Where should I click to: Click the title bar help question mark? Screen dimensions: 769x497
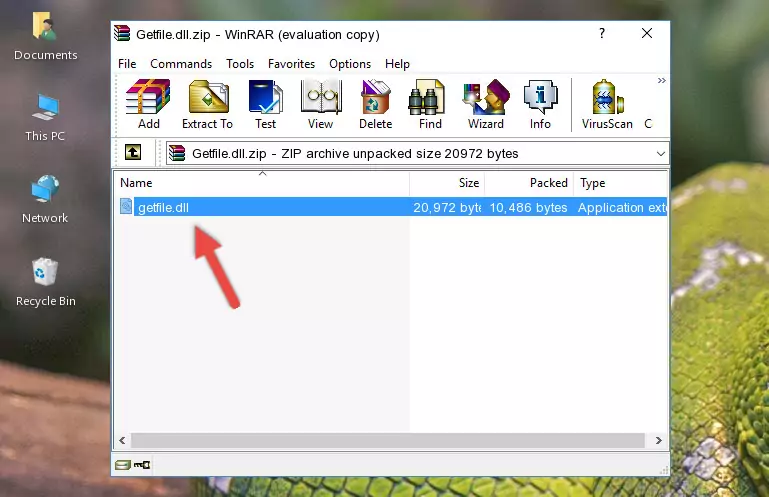coord(602,33)
